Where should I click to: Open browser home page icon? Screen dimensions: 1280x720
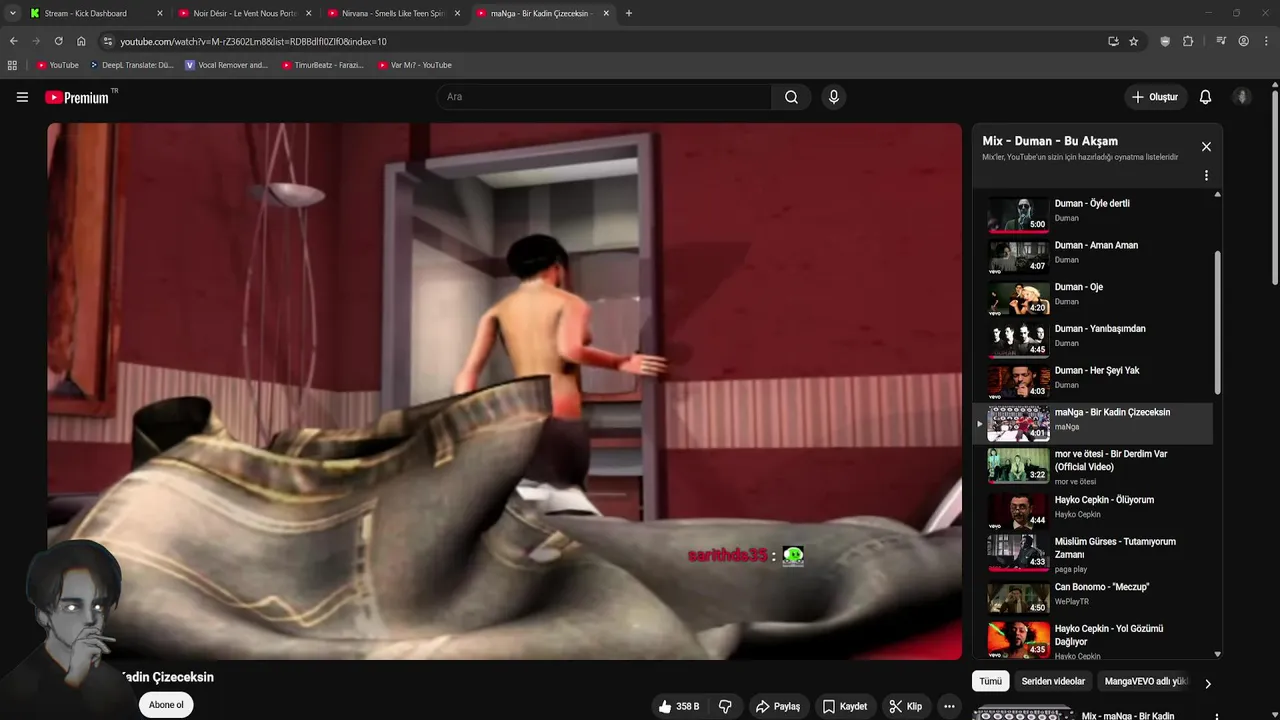point(81,41)
